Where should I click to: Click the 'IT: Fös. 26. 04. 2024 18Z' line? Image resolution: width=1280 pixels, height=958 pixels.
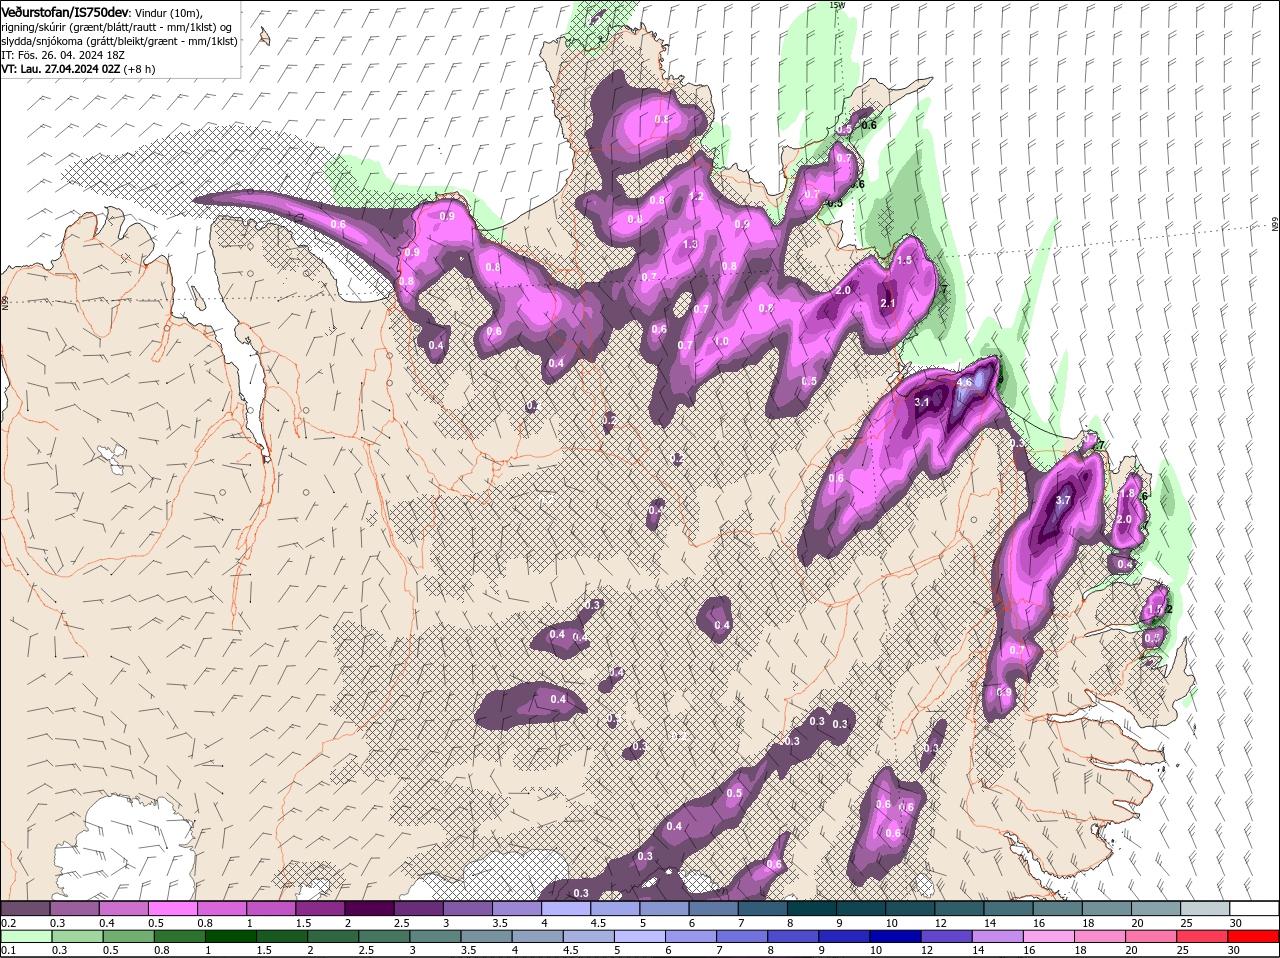[x=64, y=55]
